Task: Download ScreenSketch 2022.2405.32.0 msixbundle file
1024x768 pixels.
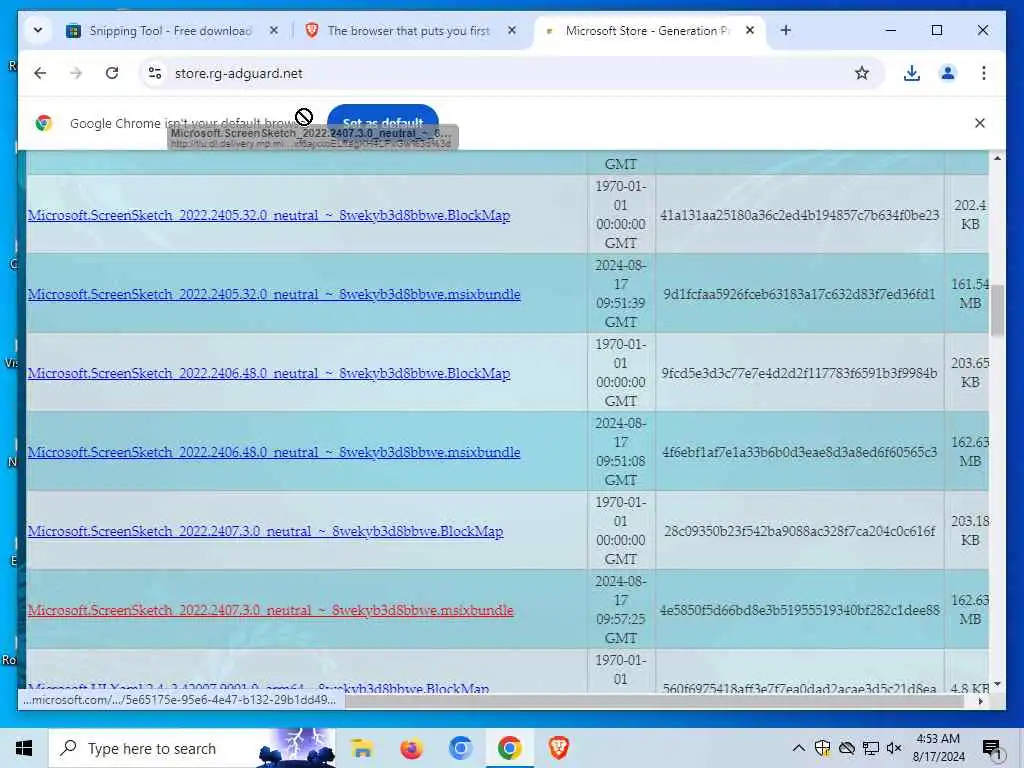Action: point(274,294)
